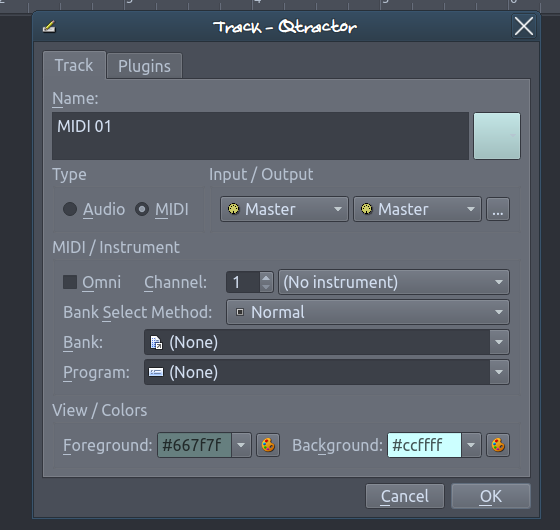
Task: Open the Bank Select Method dropdown
Action: pos(368,312)
